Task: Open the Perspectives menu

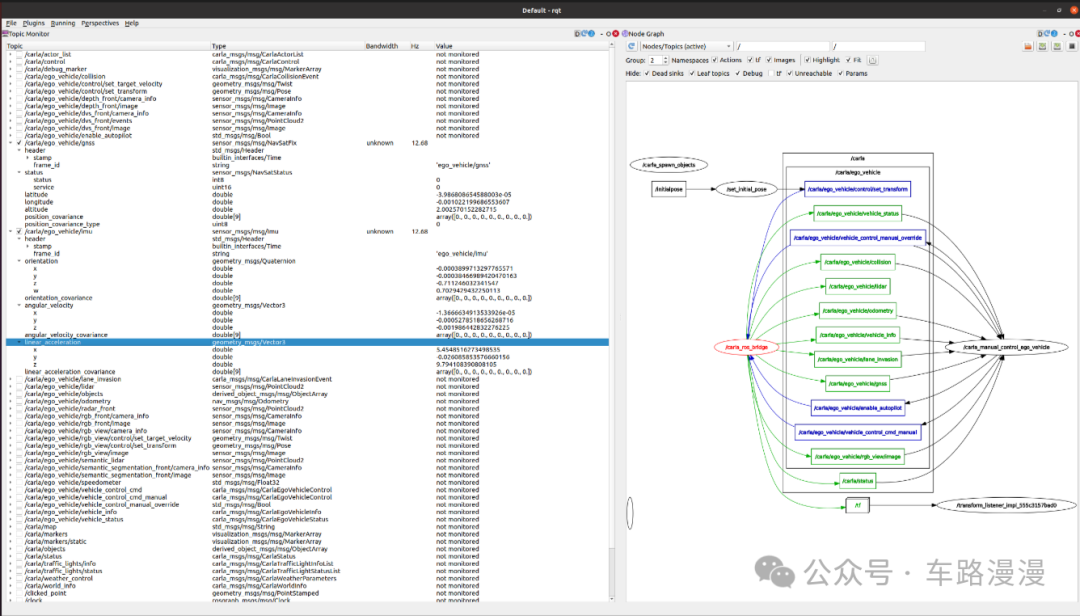Action: click(x=100, y=22)
